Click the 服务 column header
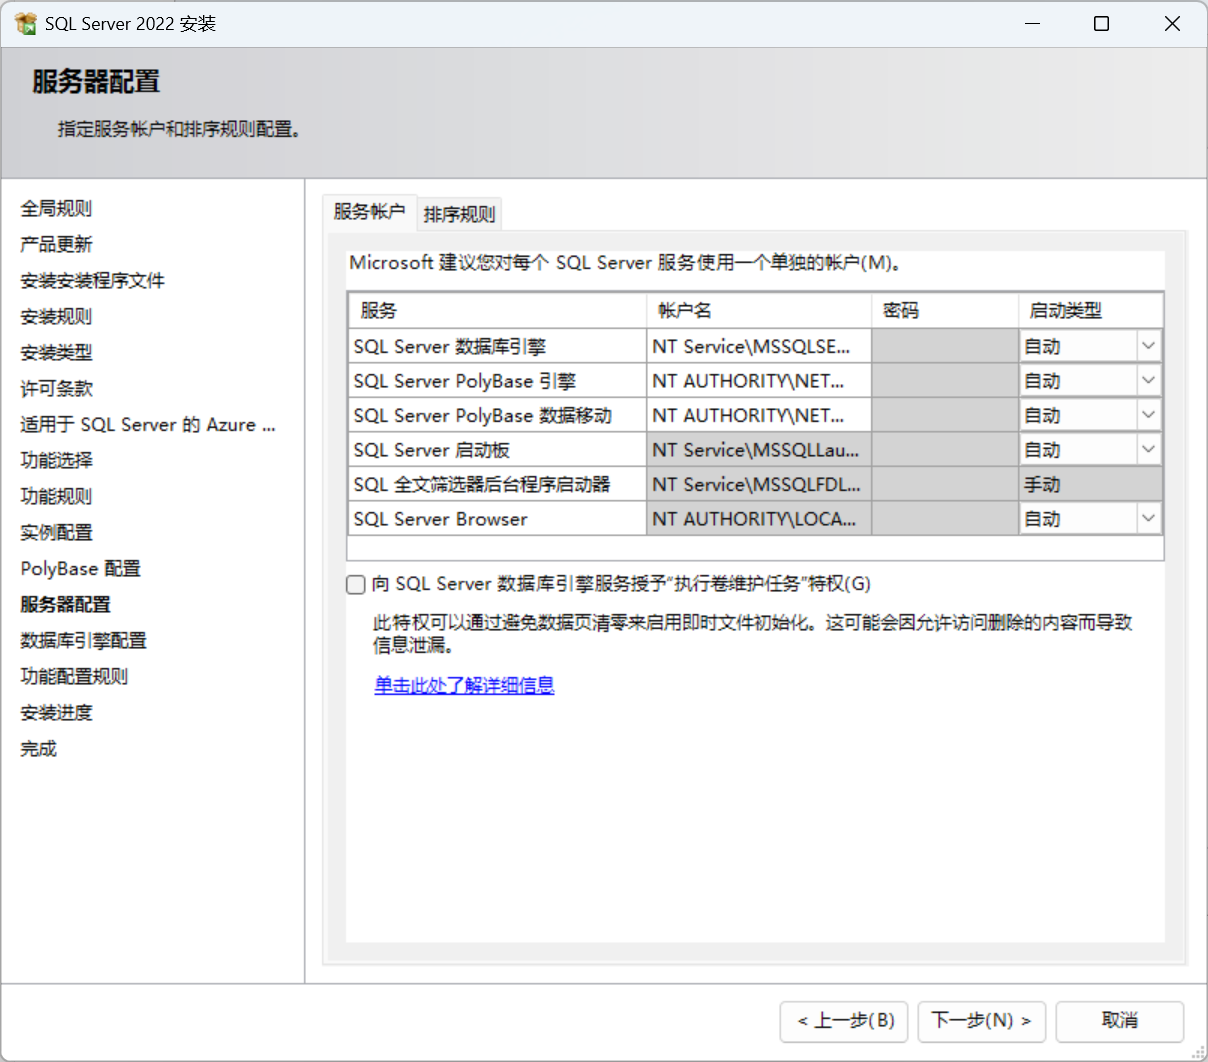The height and width of the screenshot is (1062, 1208). [x=498, y=311]
